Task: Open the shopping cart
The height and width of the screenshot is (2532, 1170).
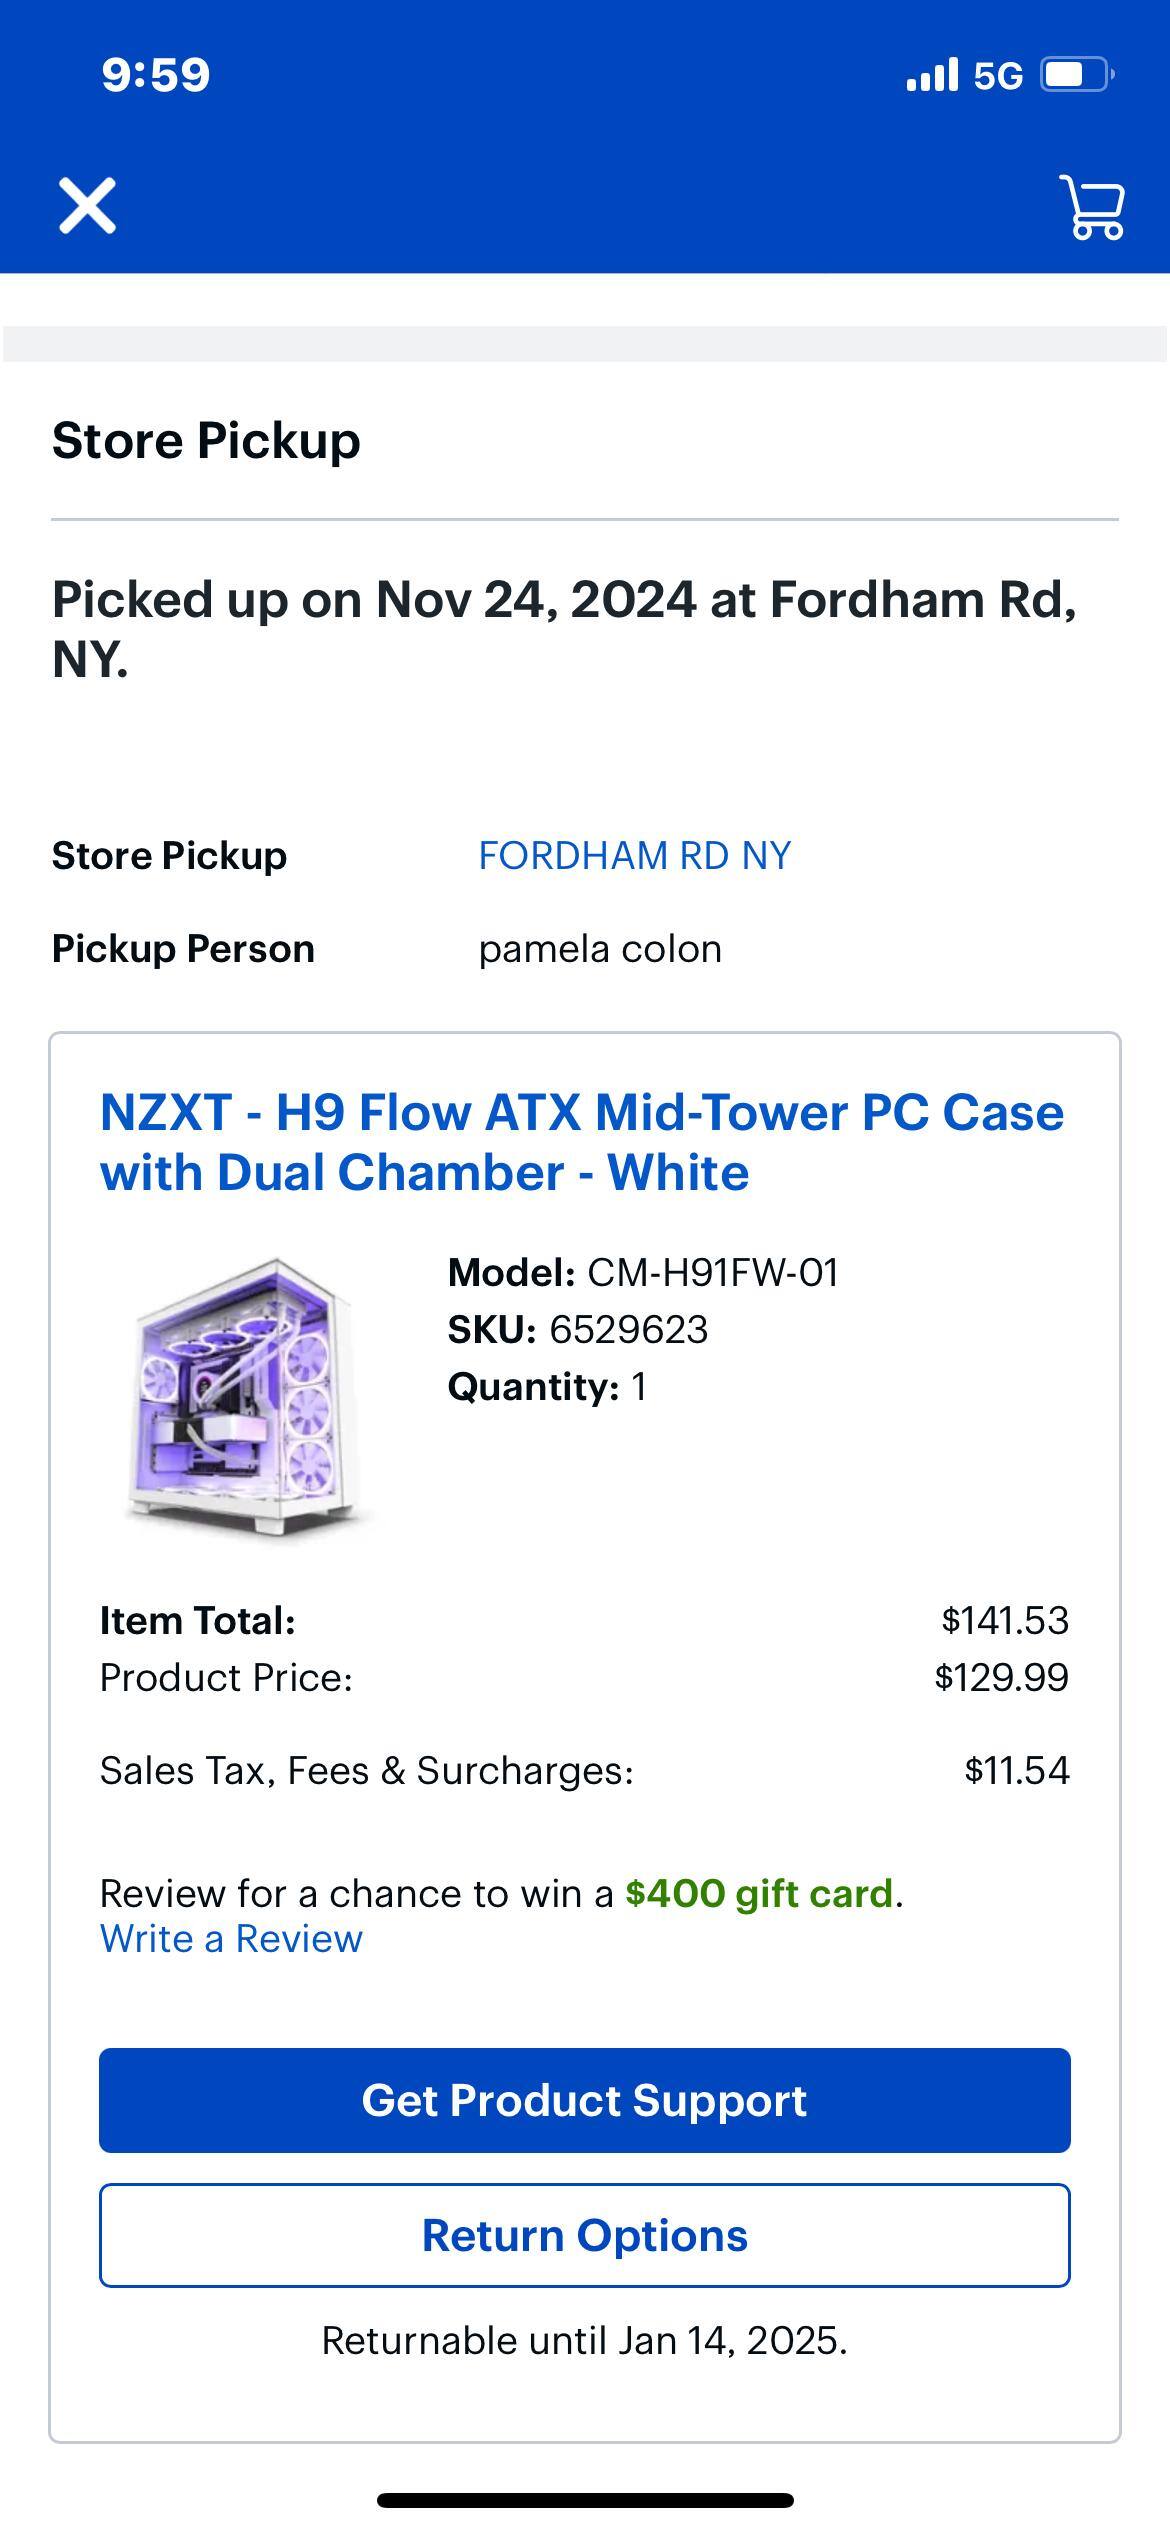Action: pos(1092,207)
